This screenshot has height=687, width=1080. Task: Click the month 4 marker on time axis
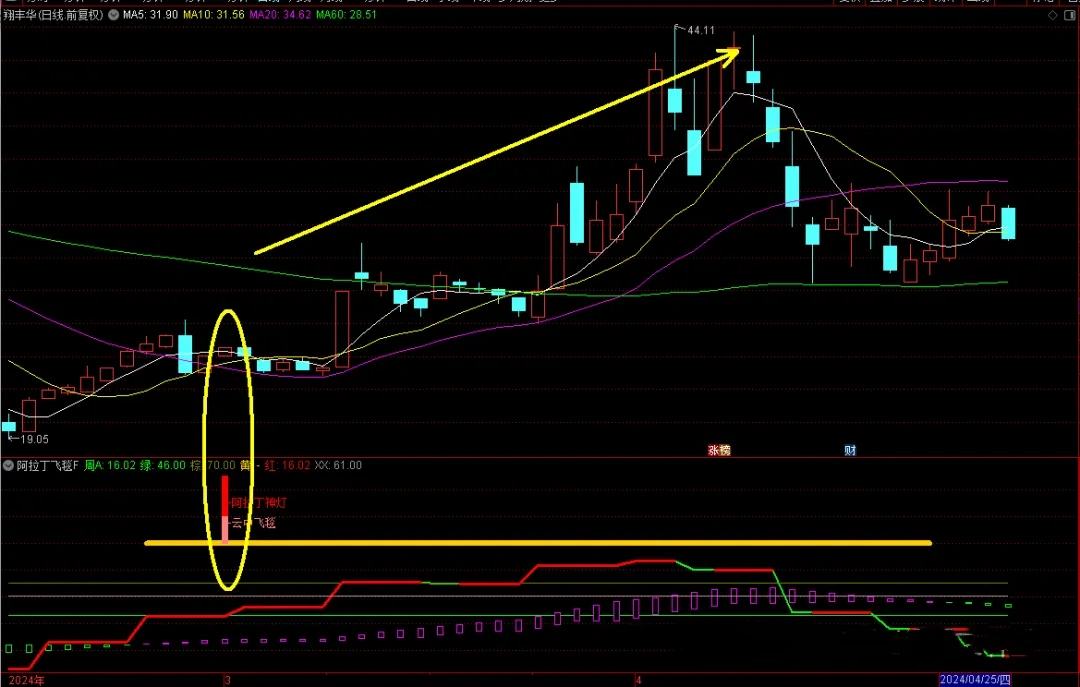(x=639, y=679)
